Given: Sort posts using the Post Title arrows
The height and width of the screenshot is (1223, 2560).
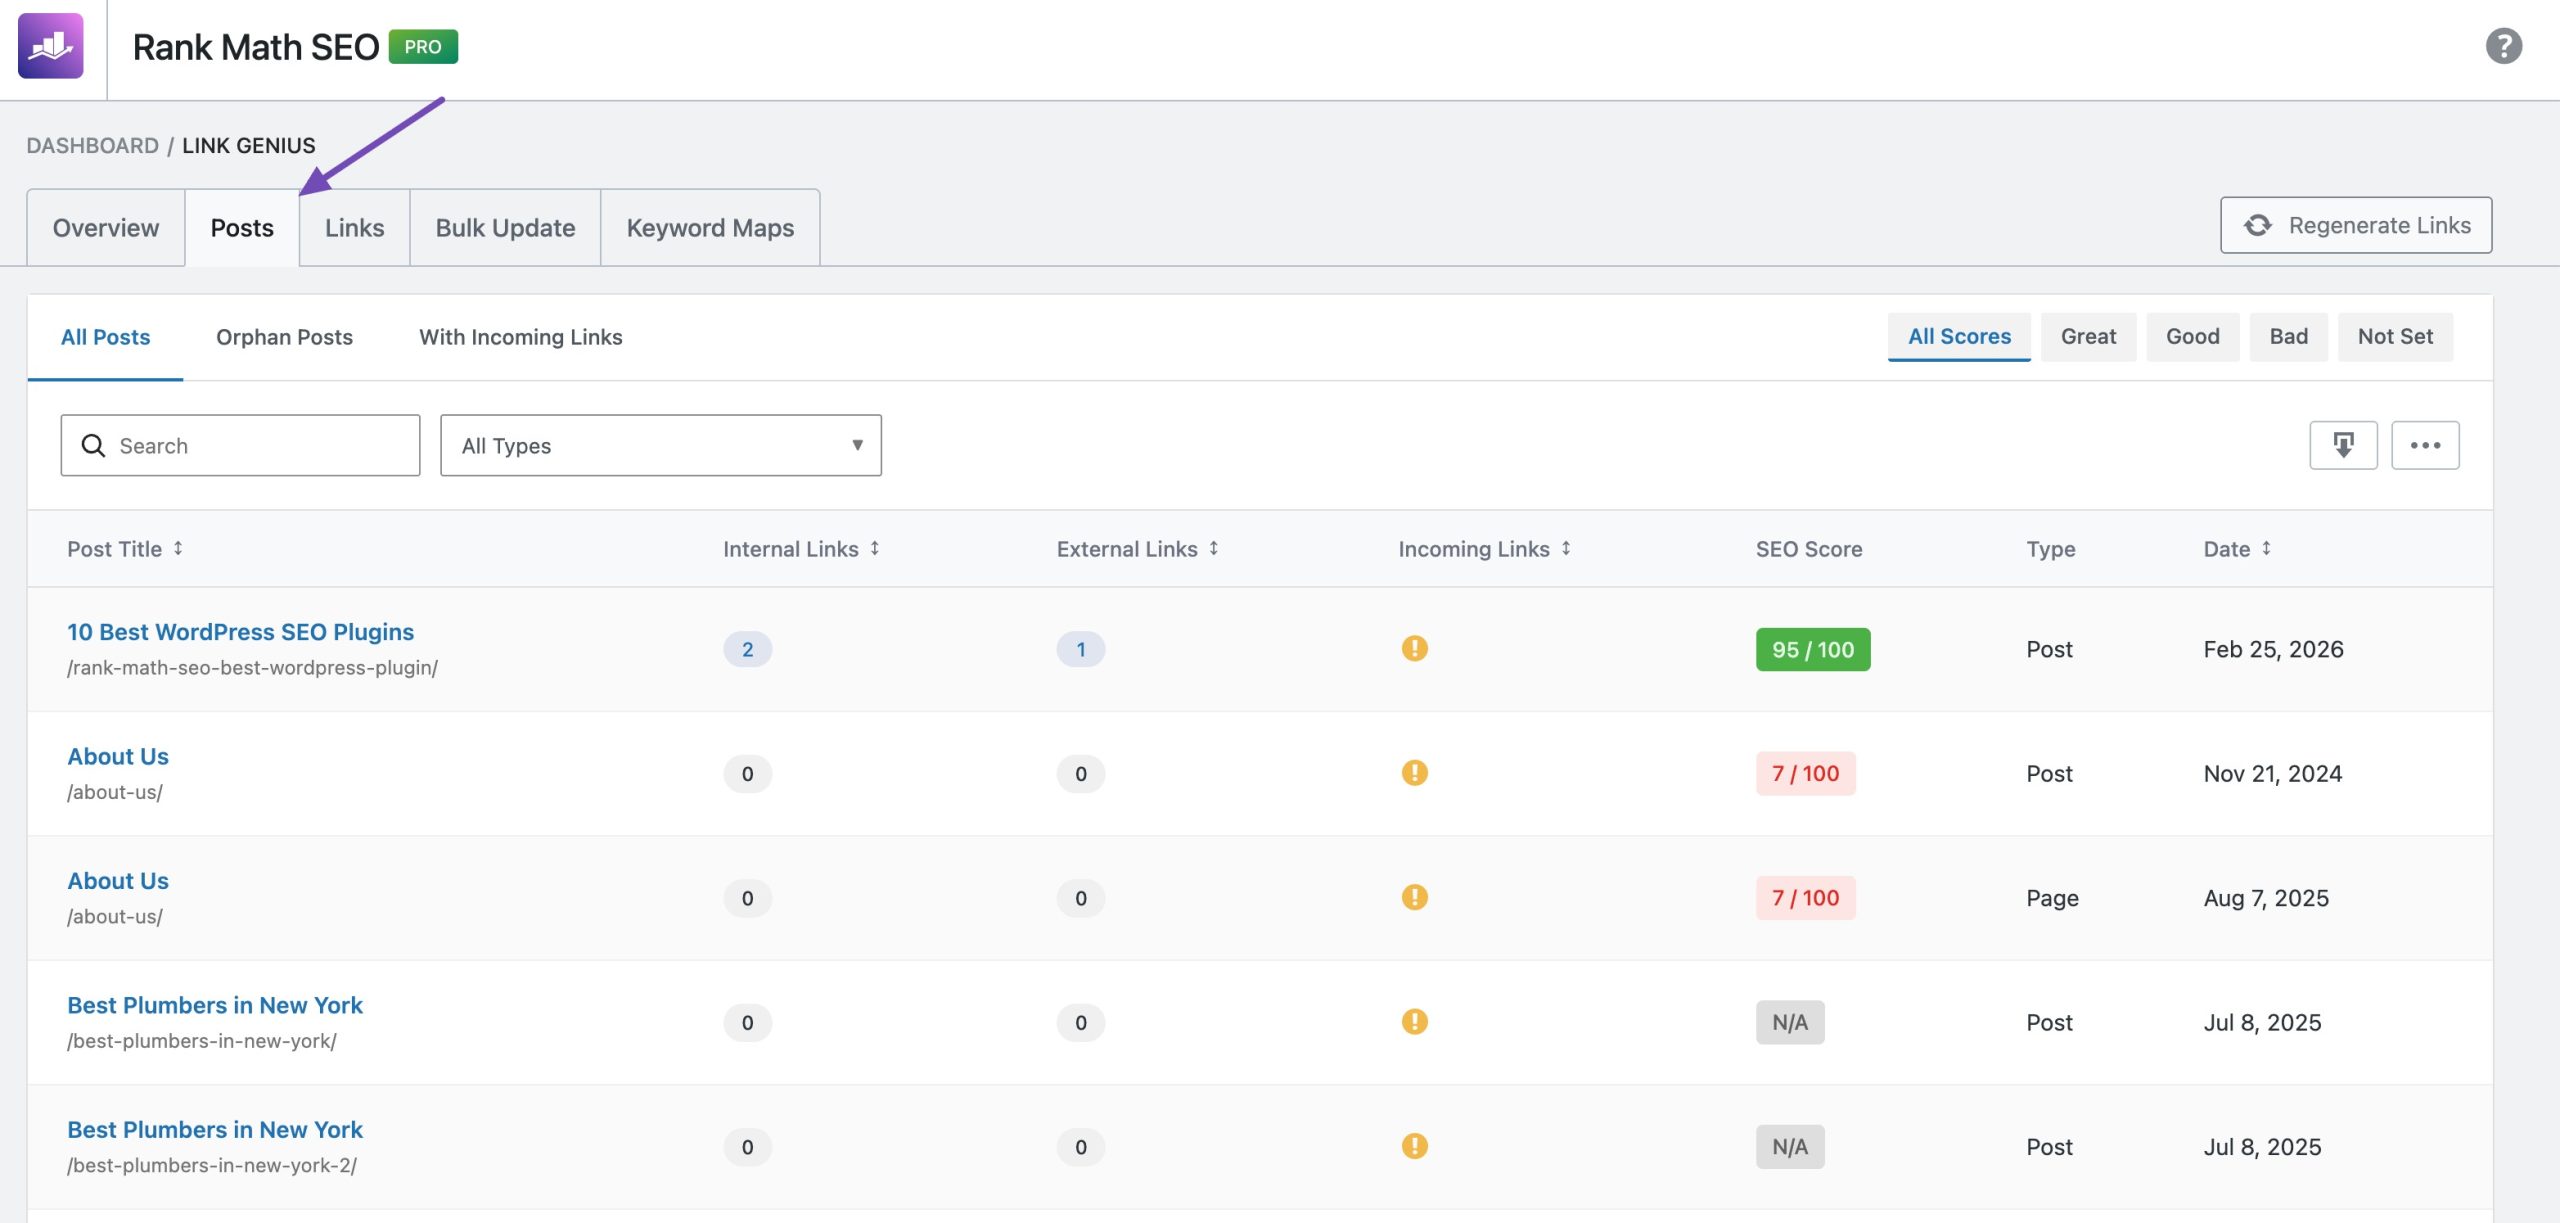Looking at the screenshot, I should point(179,548).
